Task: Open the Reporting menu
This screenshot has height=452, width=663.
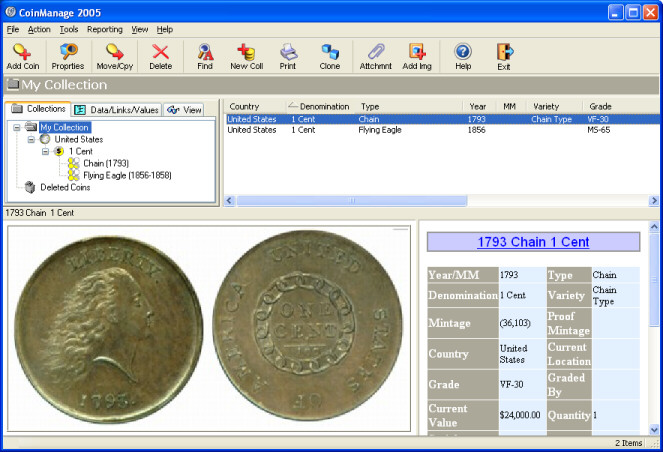Action: 105,30
